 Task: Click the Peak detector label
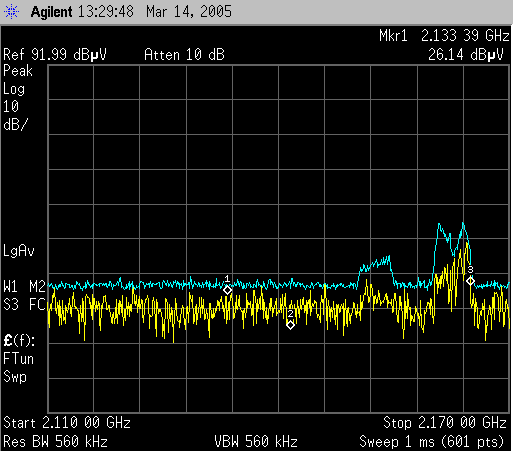(x=18, y=71)
